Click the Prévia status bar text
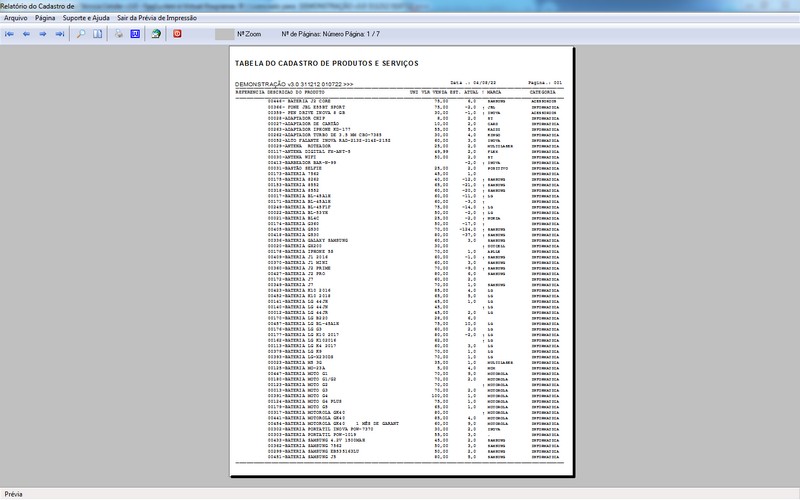 point(13,494)
